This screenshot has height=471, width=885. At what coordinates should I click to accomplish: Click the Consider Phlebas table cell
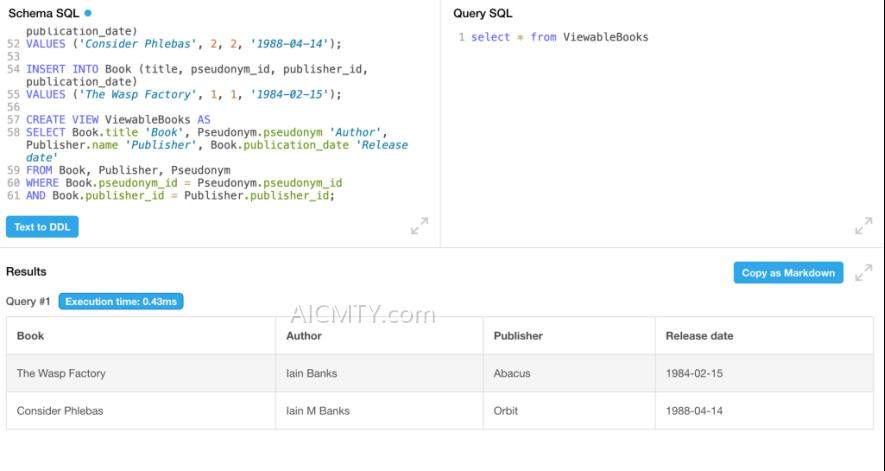(x=60, y=411)
